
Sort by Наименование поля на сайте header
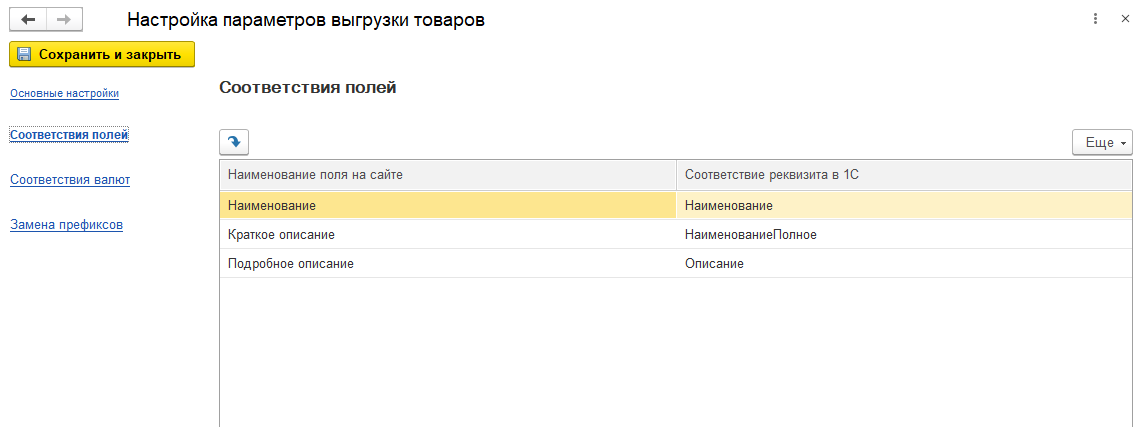click(x=448, y=175)
